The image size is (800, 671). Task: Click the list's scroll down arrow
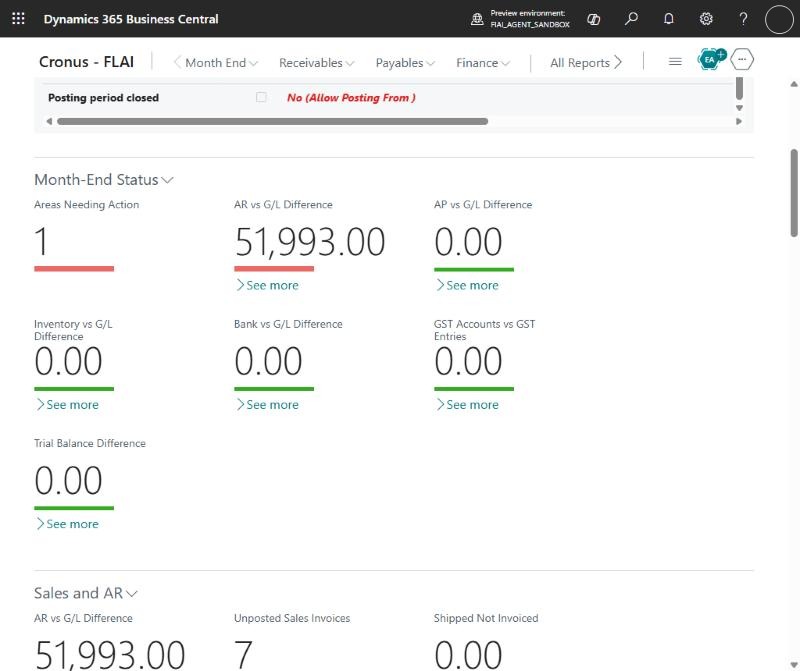tap(739, 108)
